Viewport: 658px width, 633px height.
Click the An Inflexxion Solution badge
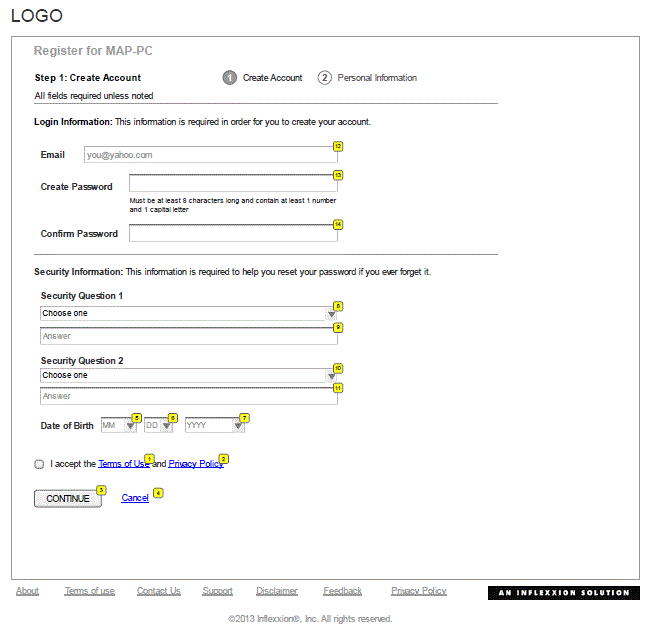(x=564, y=593)
